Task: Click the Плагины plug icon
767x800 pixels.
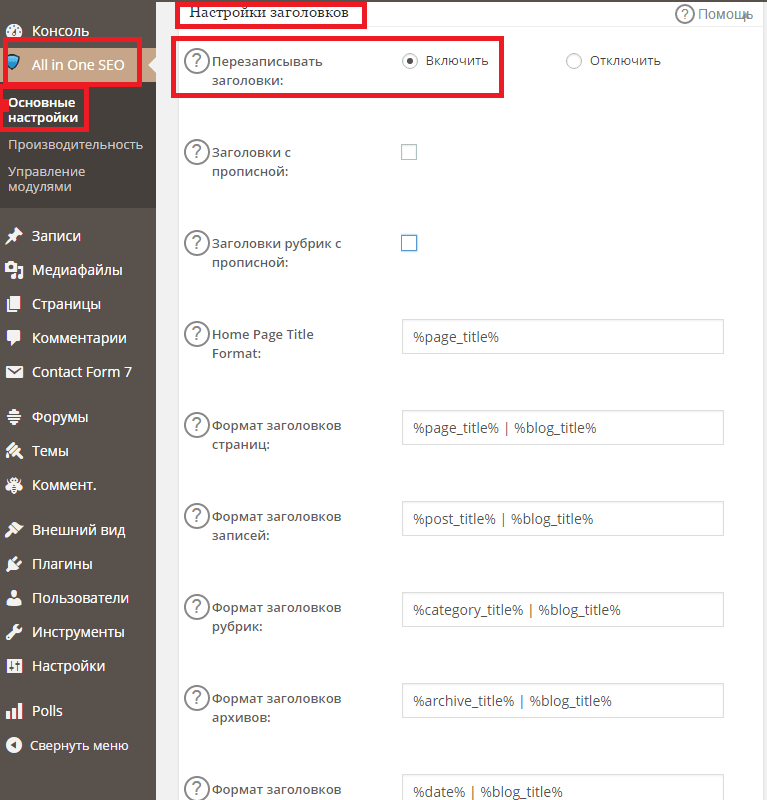Action: (14, 564)
